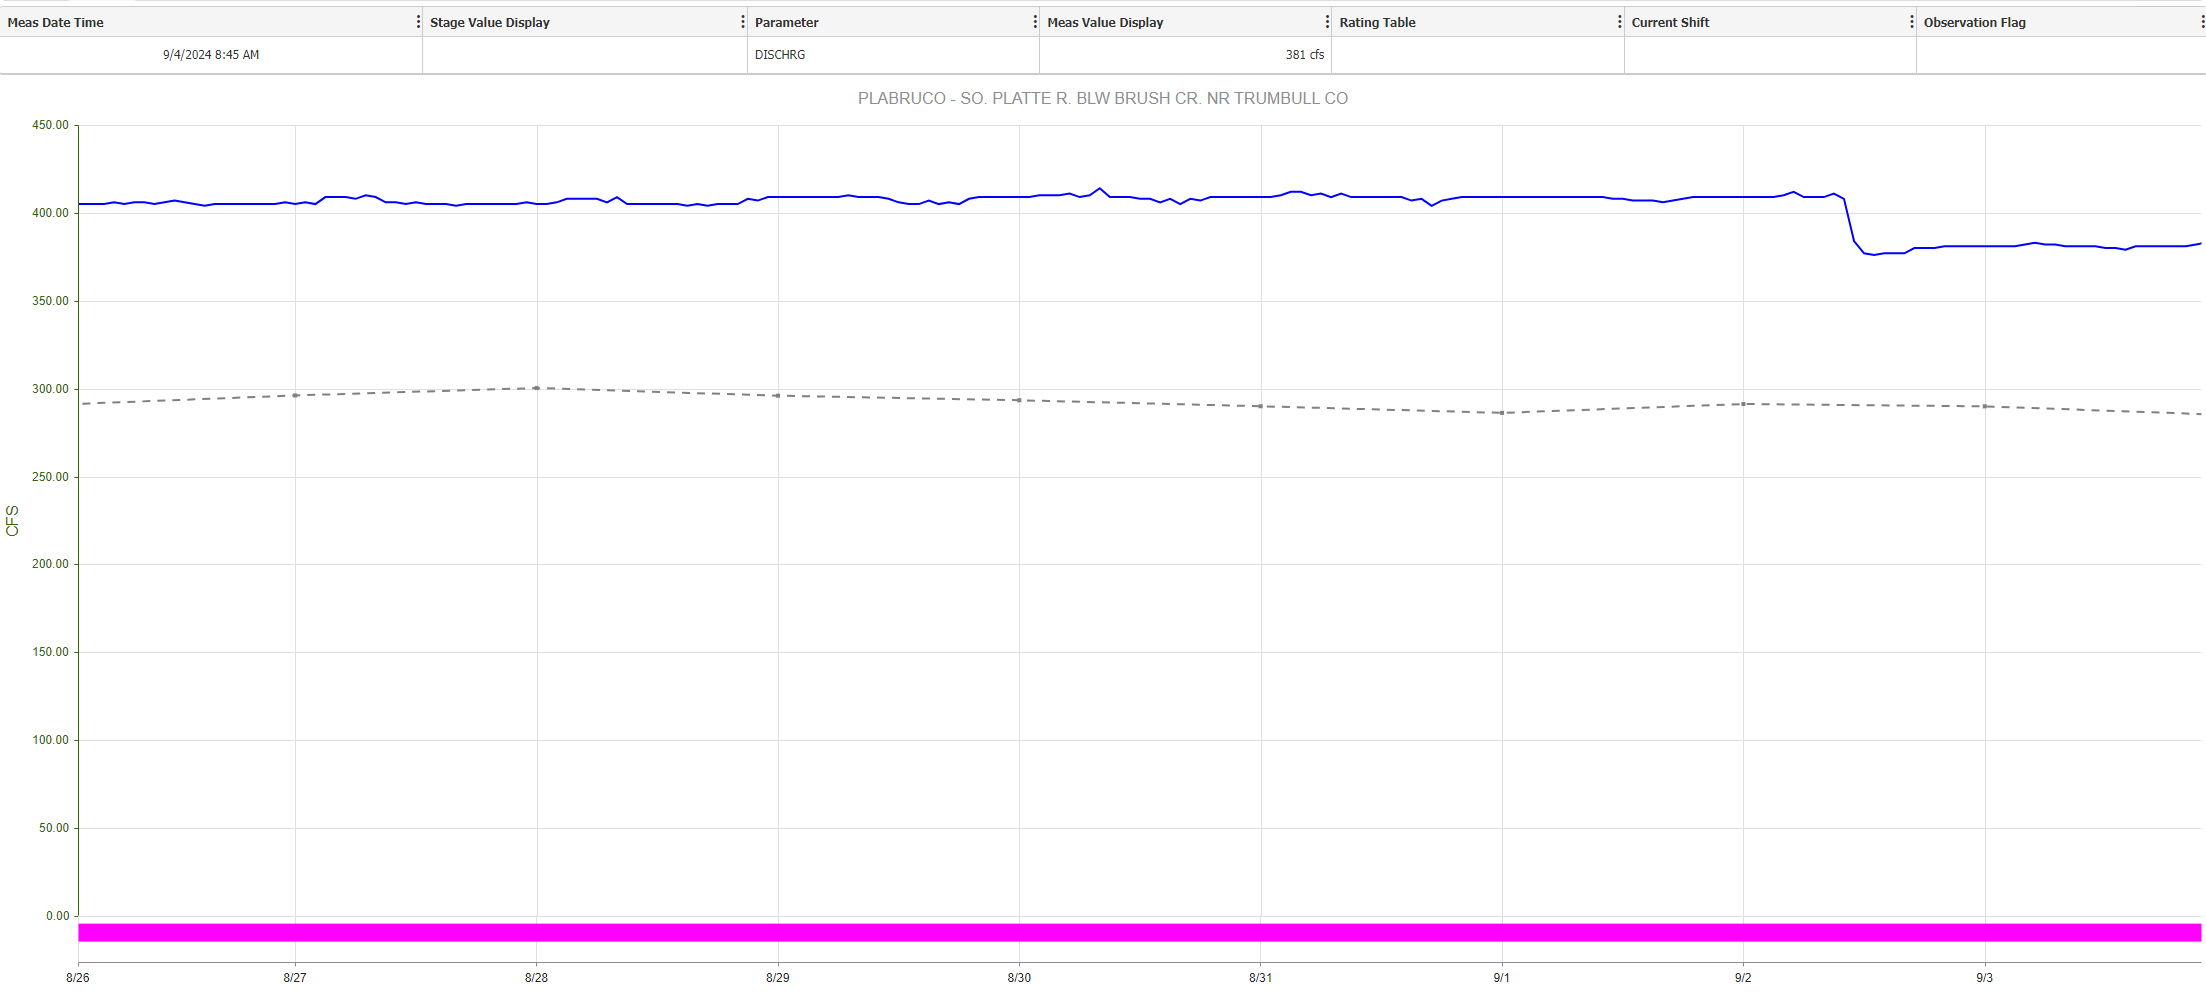The height and width of the screenshot is (994, 2206).
Task: Click the blue discharge line's 9/2 drop
Action: click(x=1850, y=225)
